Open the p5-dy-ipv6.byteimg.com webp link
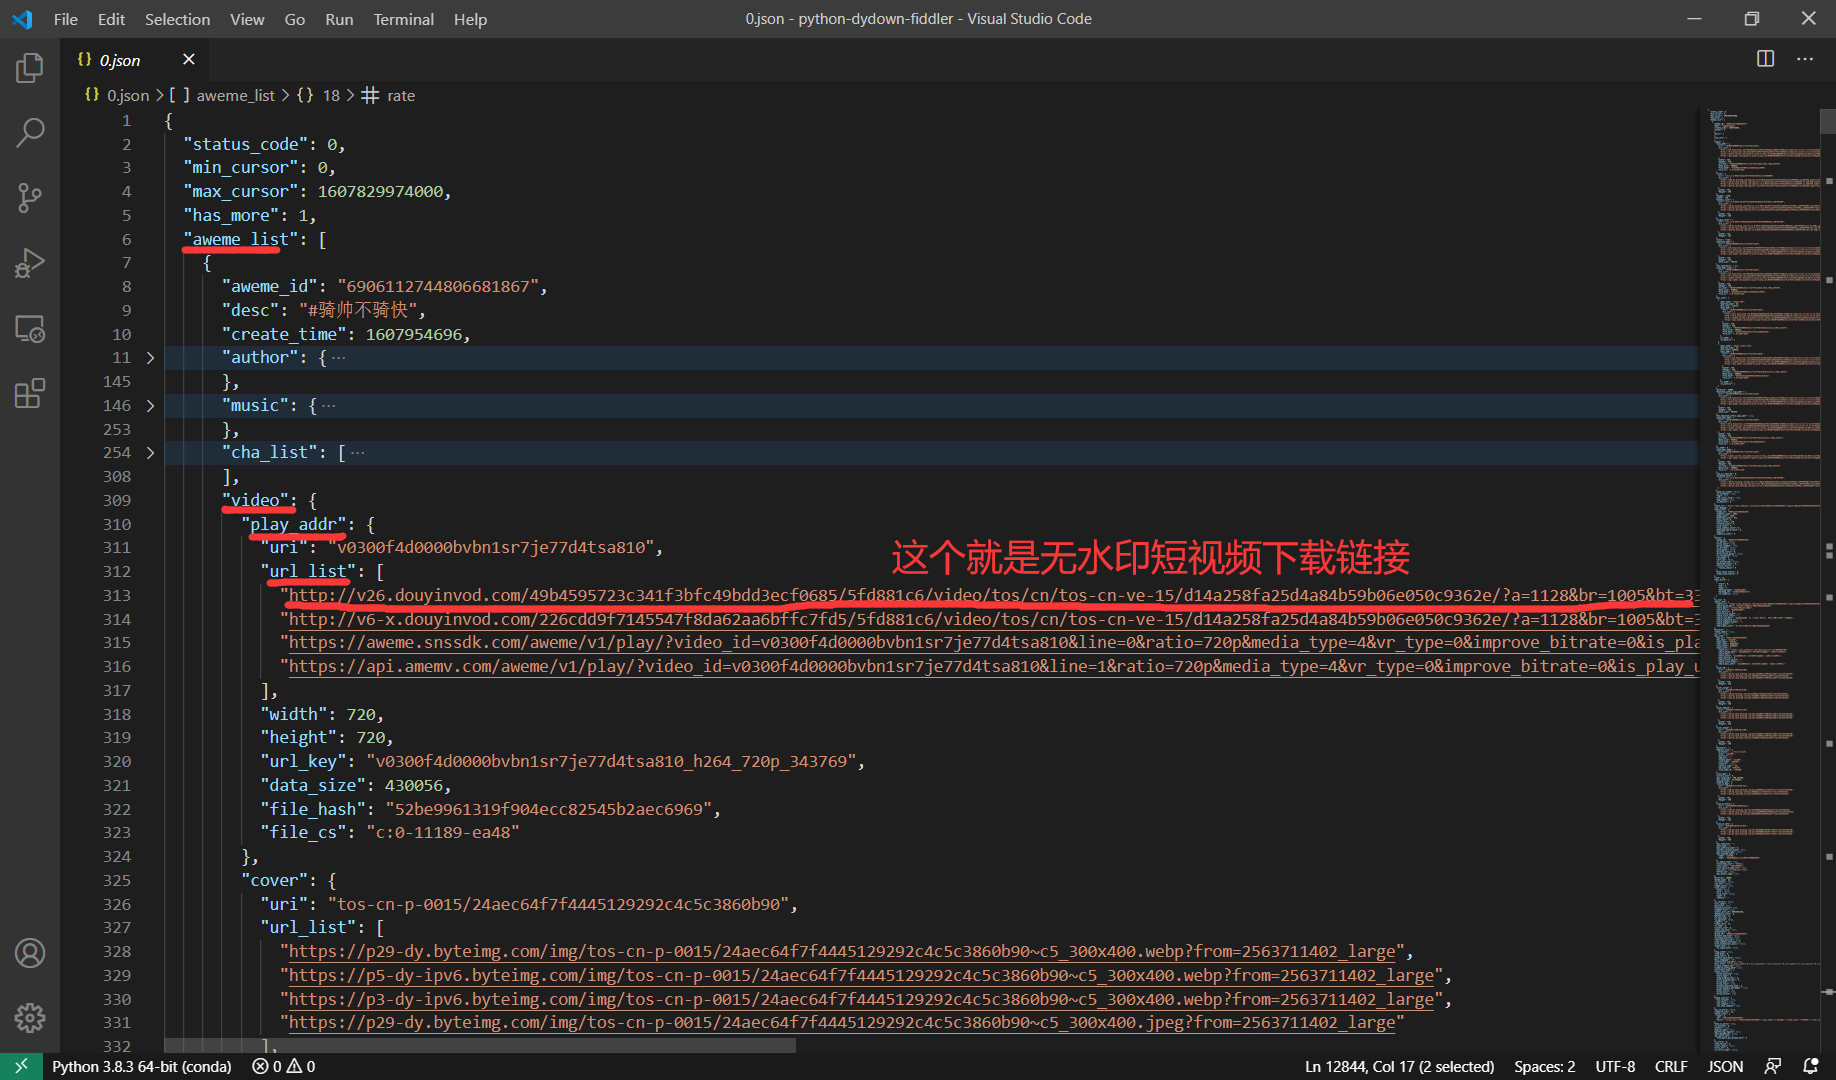Viewport: 1836px width, 1080px height. pos(861,976)
